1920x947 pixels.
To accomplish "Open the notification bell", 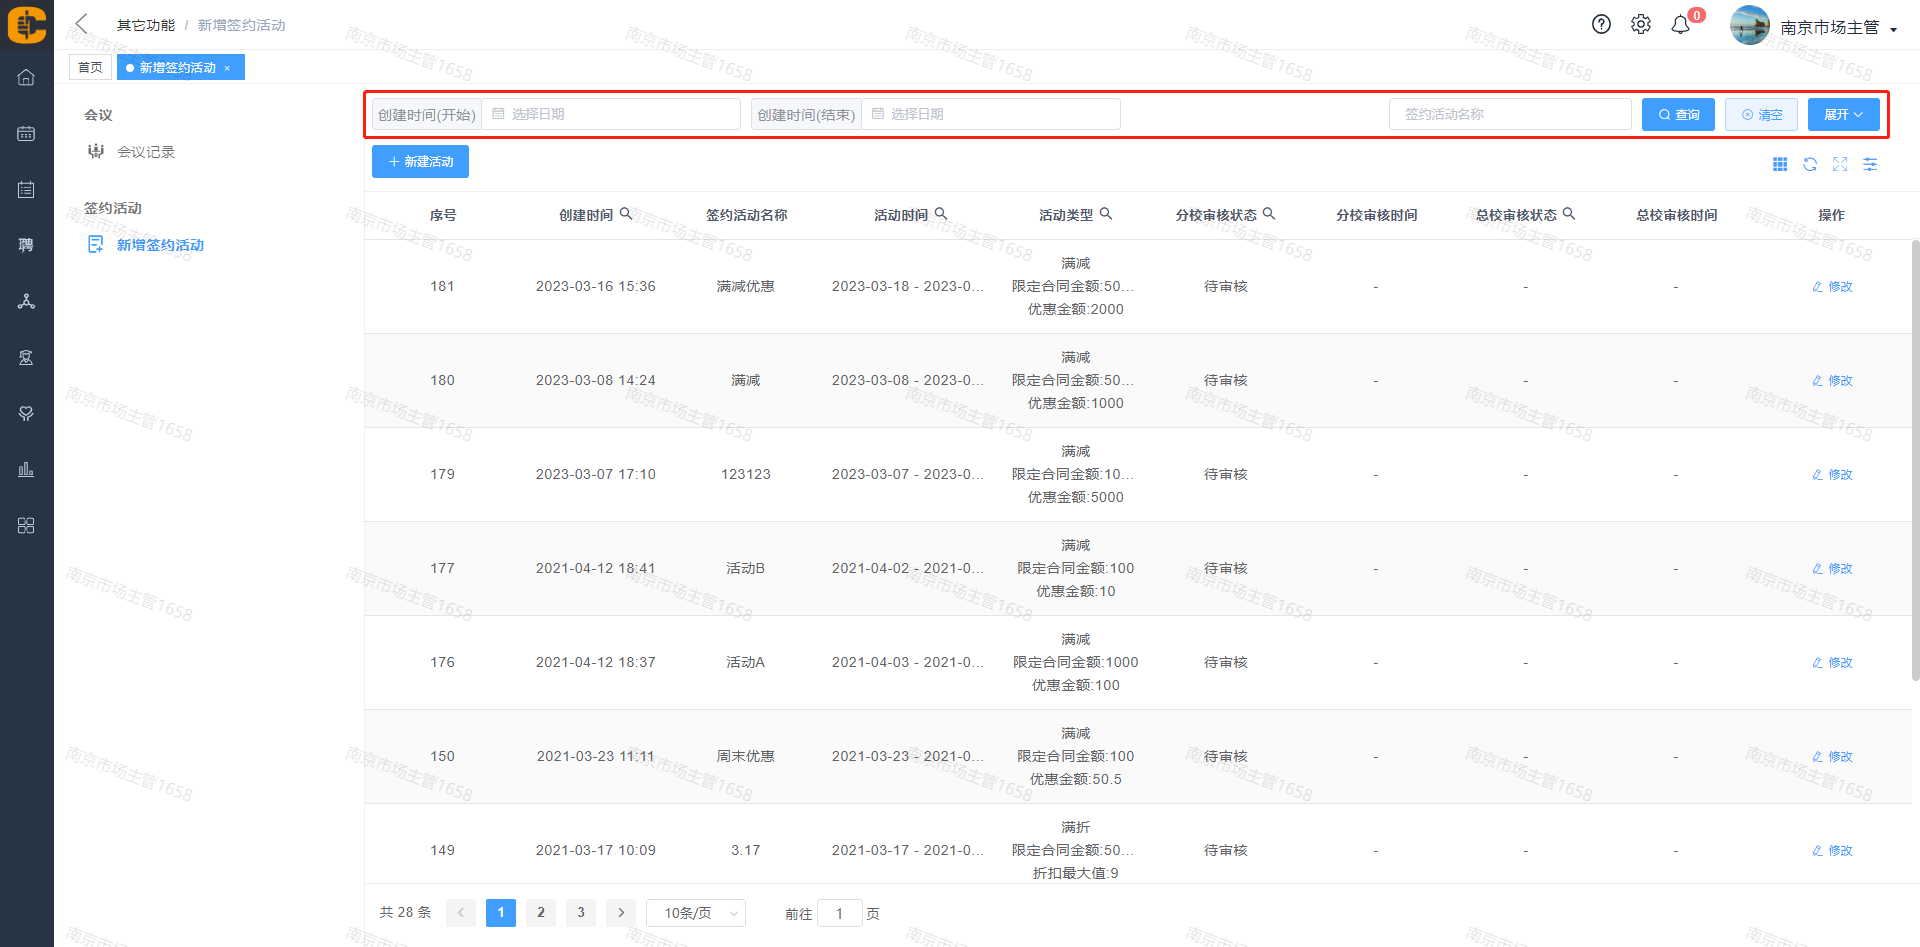I will pyautogui.click(x=1681, y=25).
